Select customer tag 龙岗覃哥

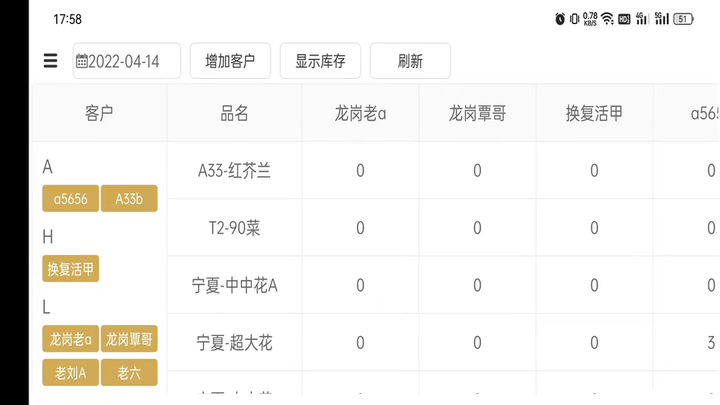point(129,339)
